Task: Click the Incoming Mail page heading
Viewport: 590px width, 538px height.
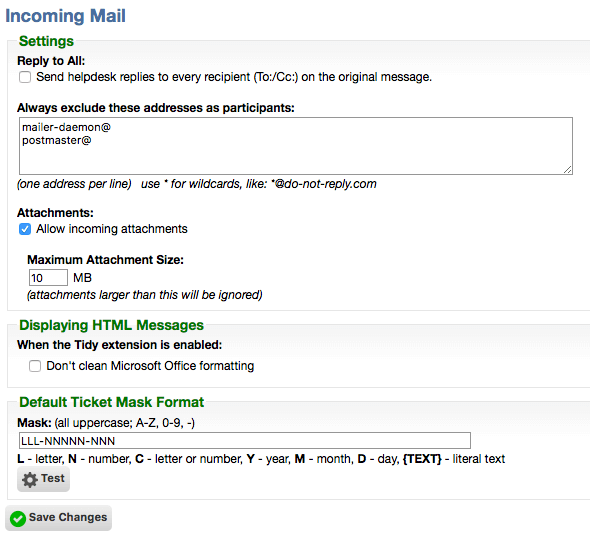Action: coord(65,16)
